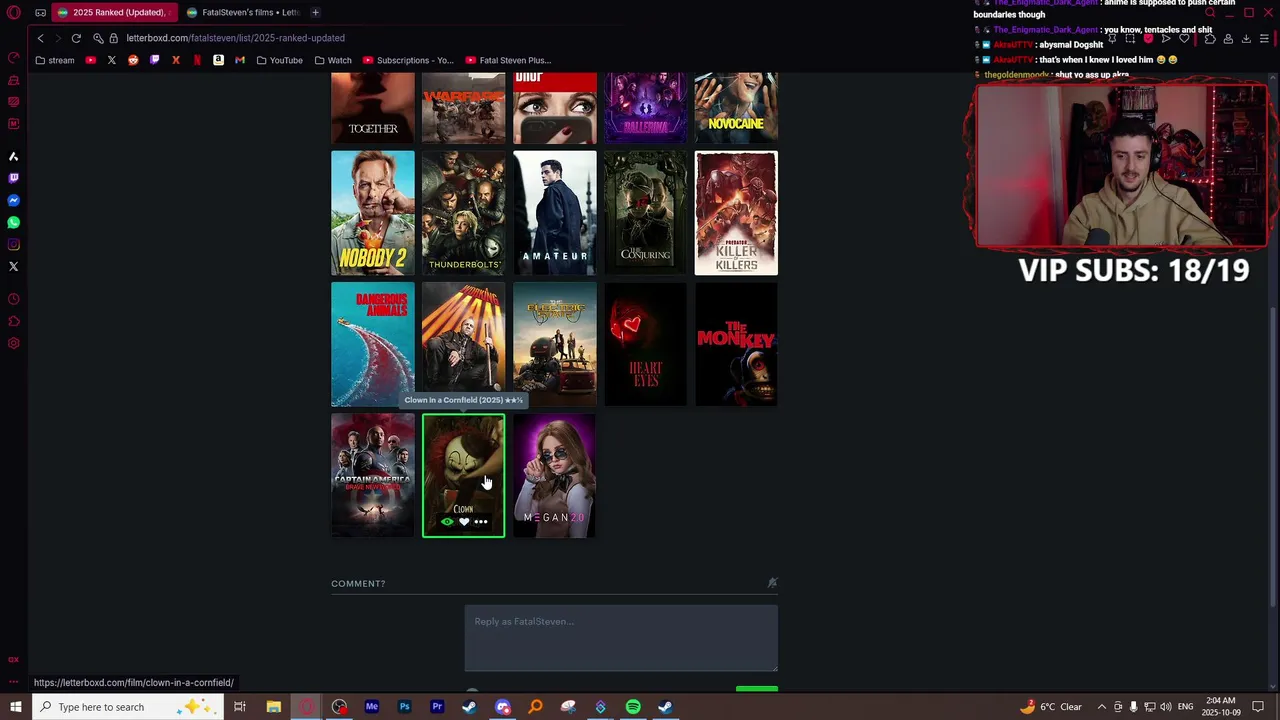The width and height of the screenshot is (1280, 720).
Task: Open Captain America Brave New World poster
Action: 373,475
